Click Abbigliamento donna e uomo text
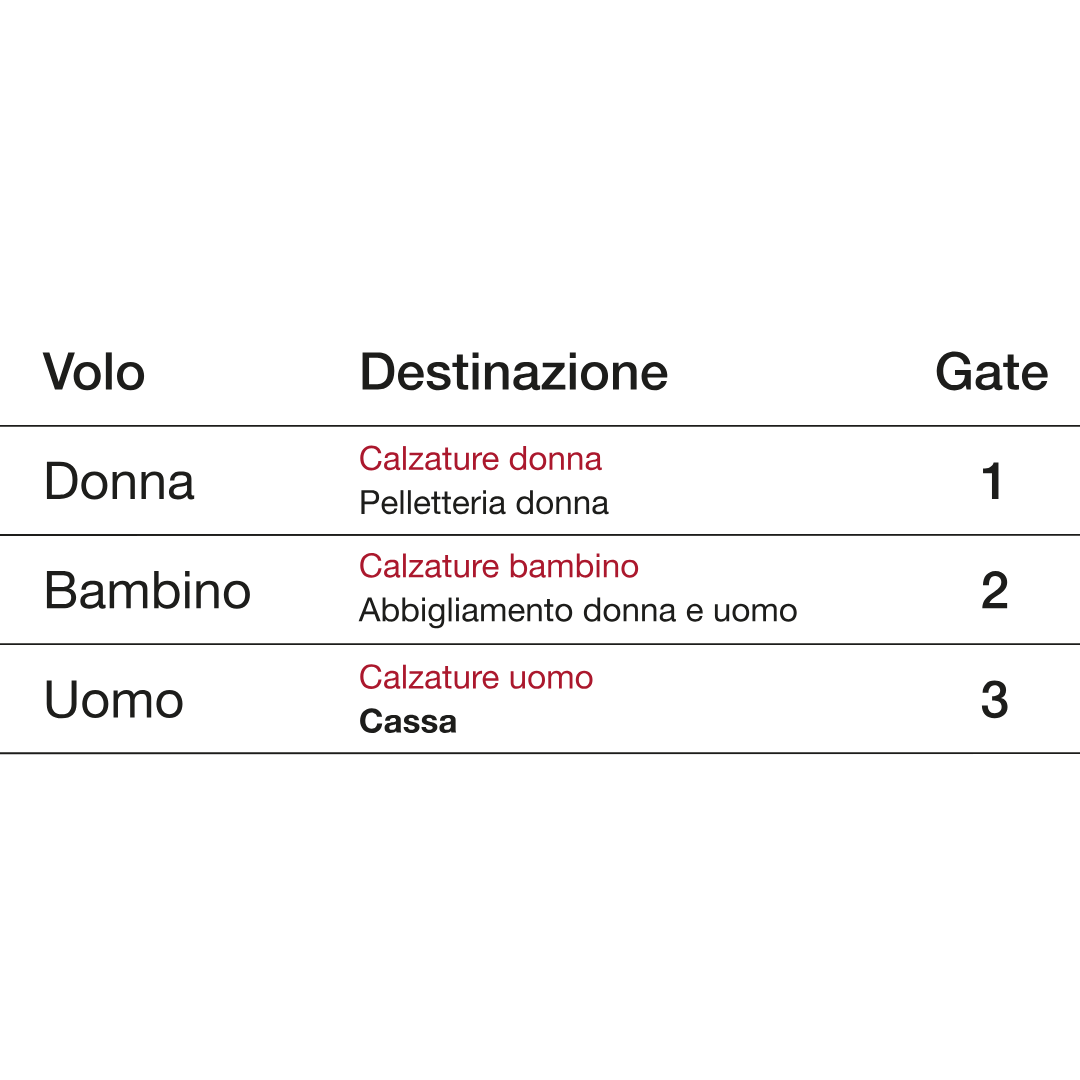Screen dimensions: 1080x1080 (x=578, y=610)
